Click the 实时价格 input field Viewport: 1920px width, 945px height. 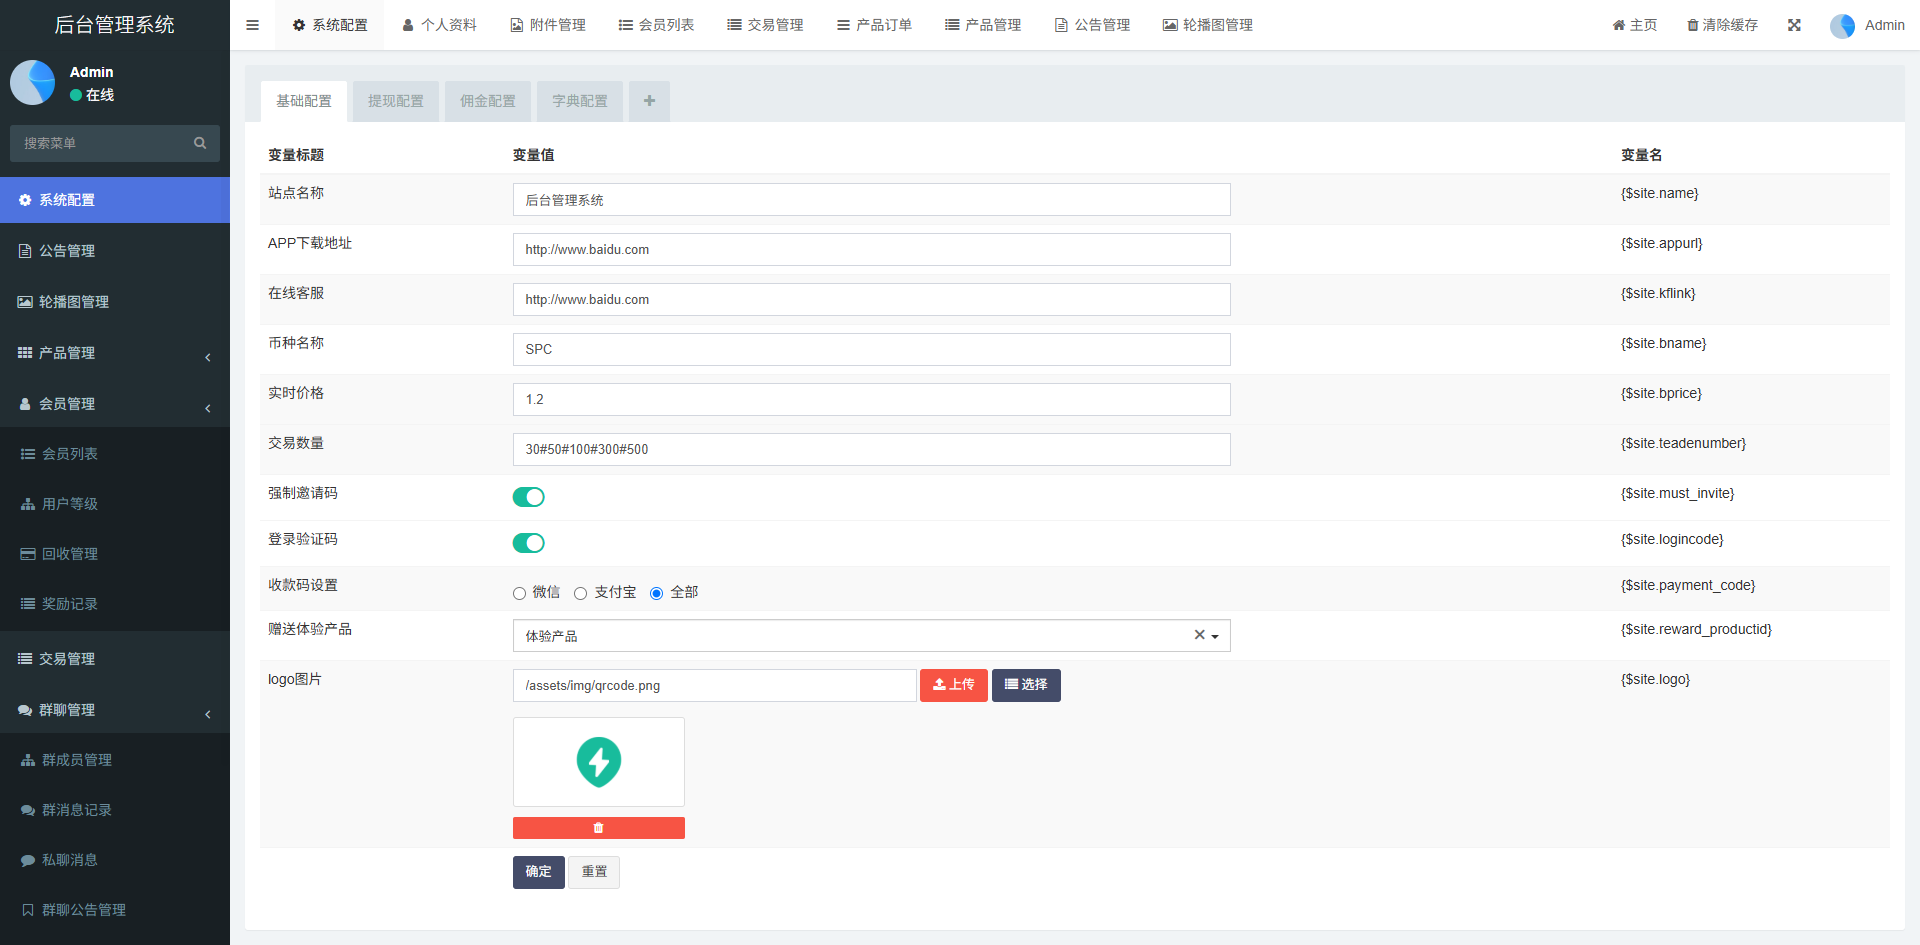870,399
